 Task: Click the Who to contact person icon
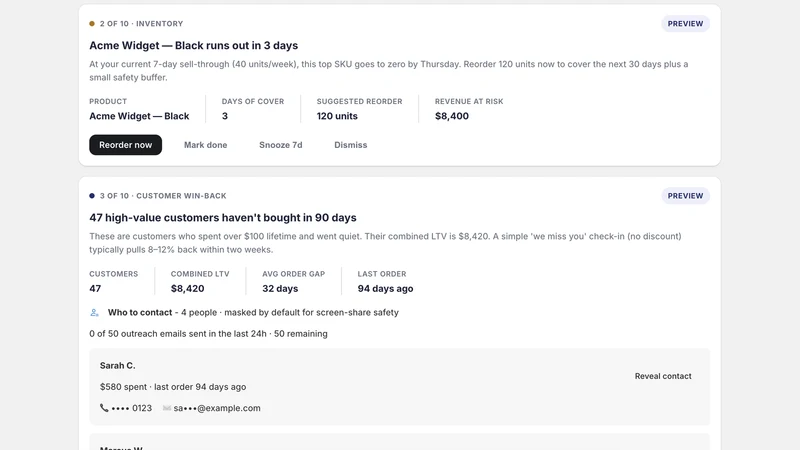click(94, 312)
